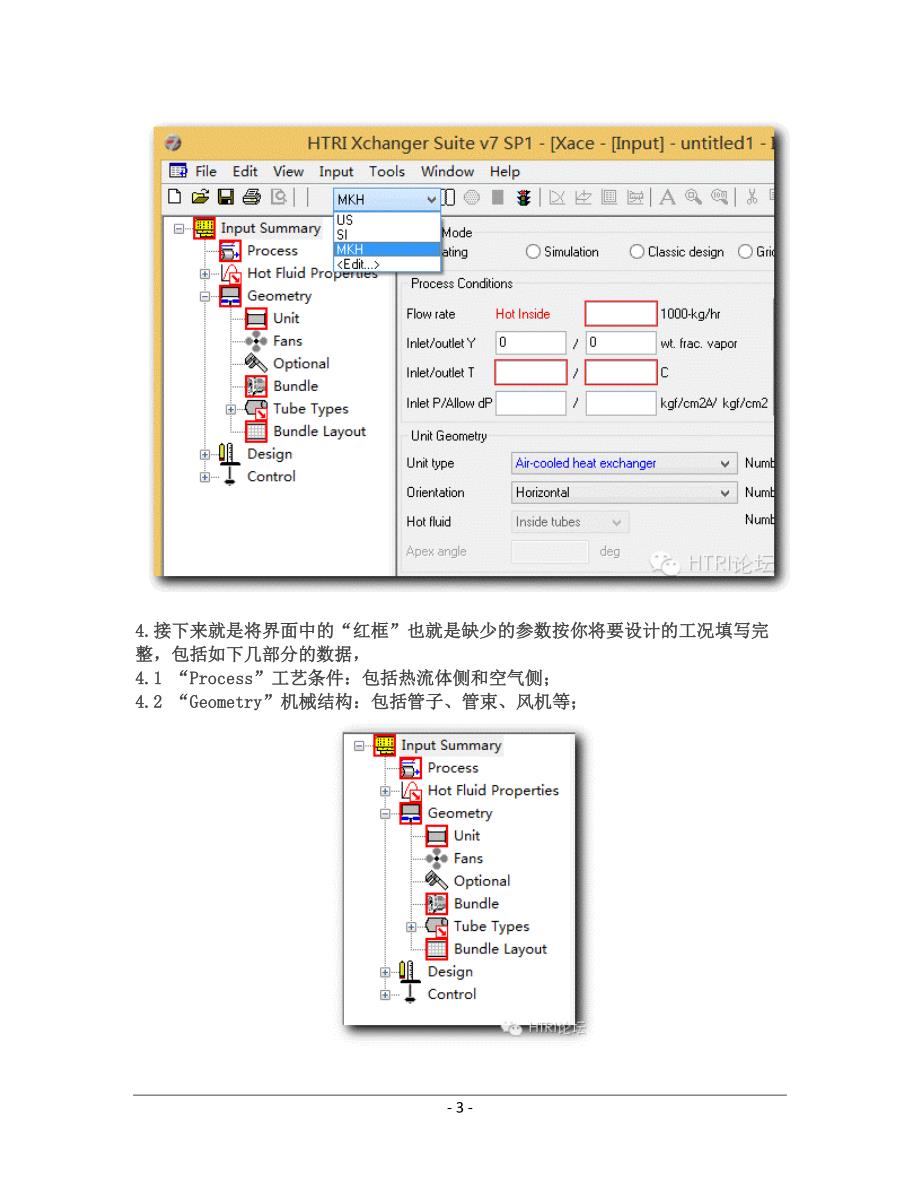This screenshot has height=1191, width=920.
Task: Choose highlighted MKH in the unit set list
Action: click(387, 249)
